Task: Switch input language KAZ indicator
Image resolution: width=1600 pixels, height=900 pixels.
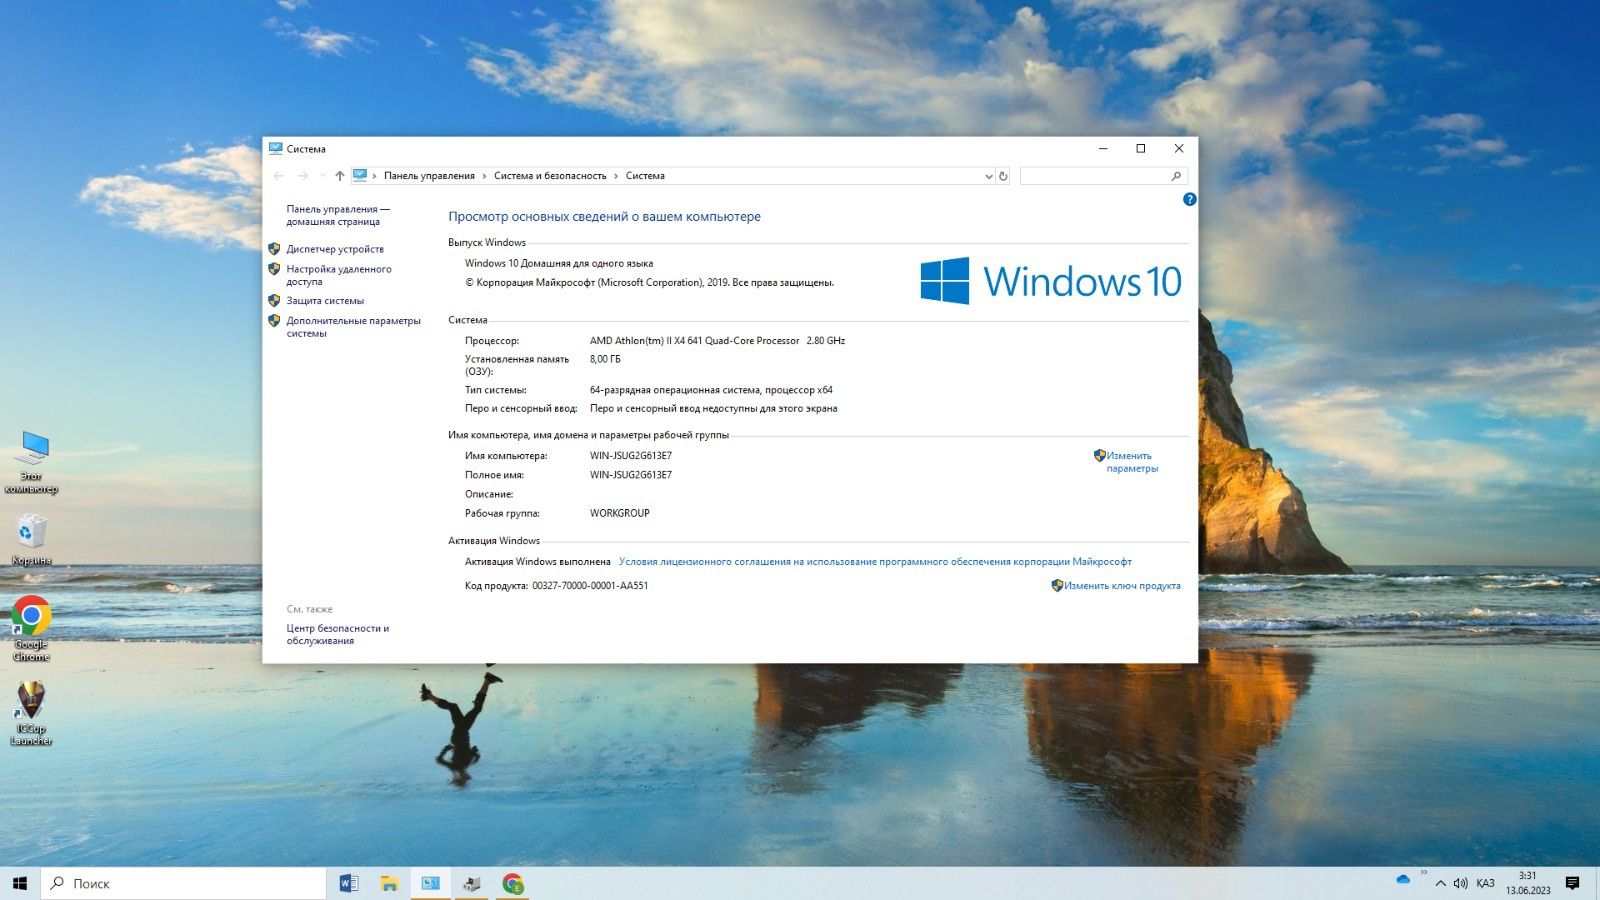Action: coord(1485,884)
